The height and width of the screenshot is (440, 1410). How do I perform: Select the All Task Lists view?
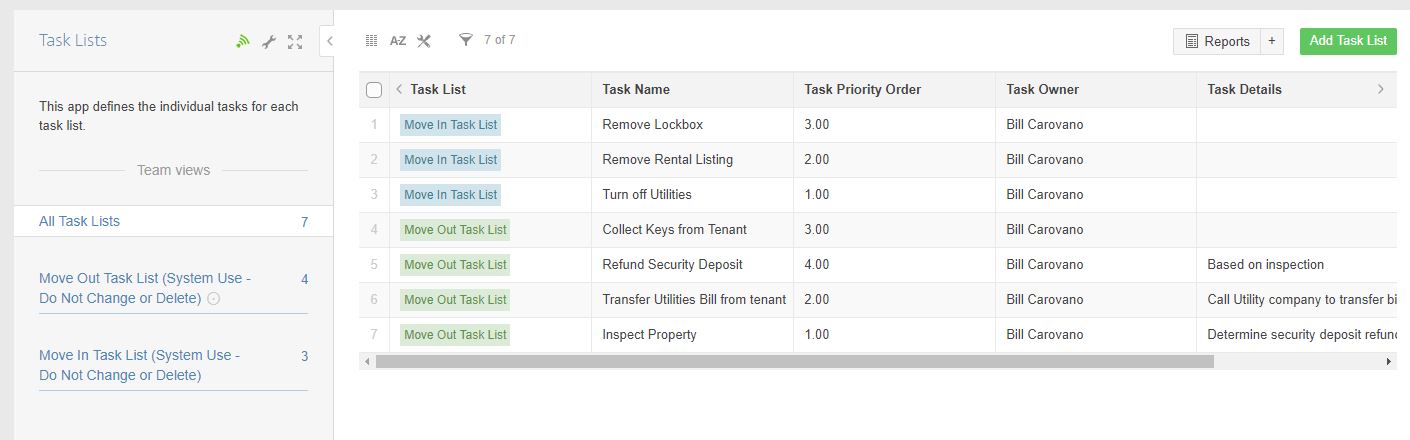click(x=80, y=221)
